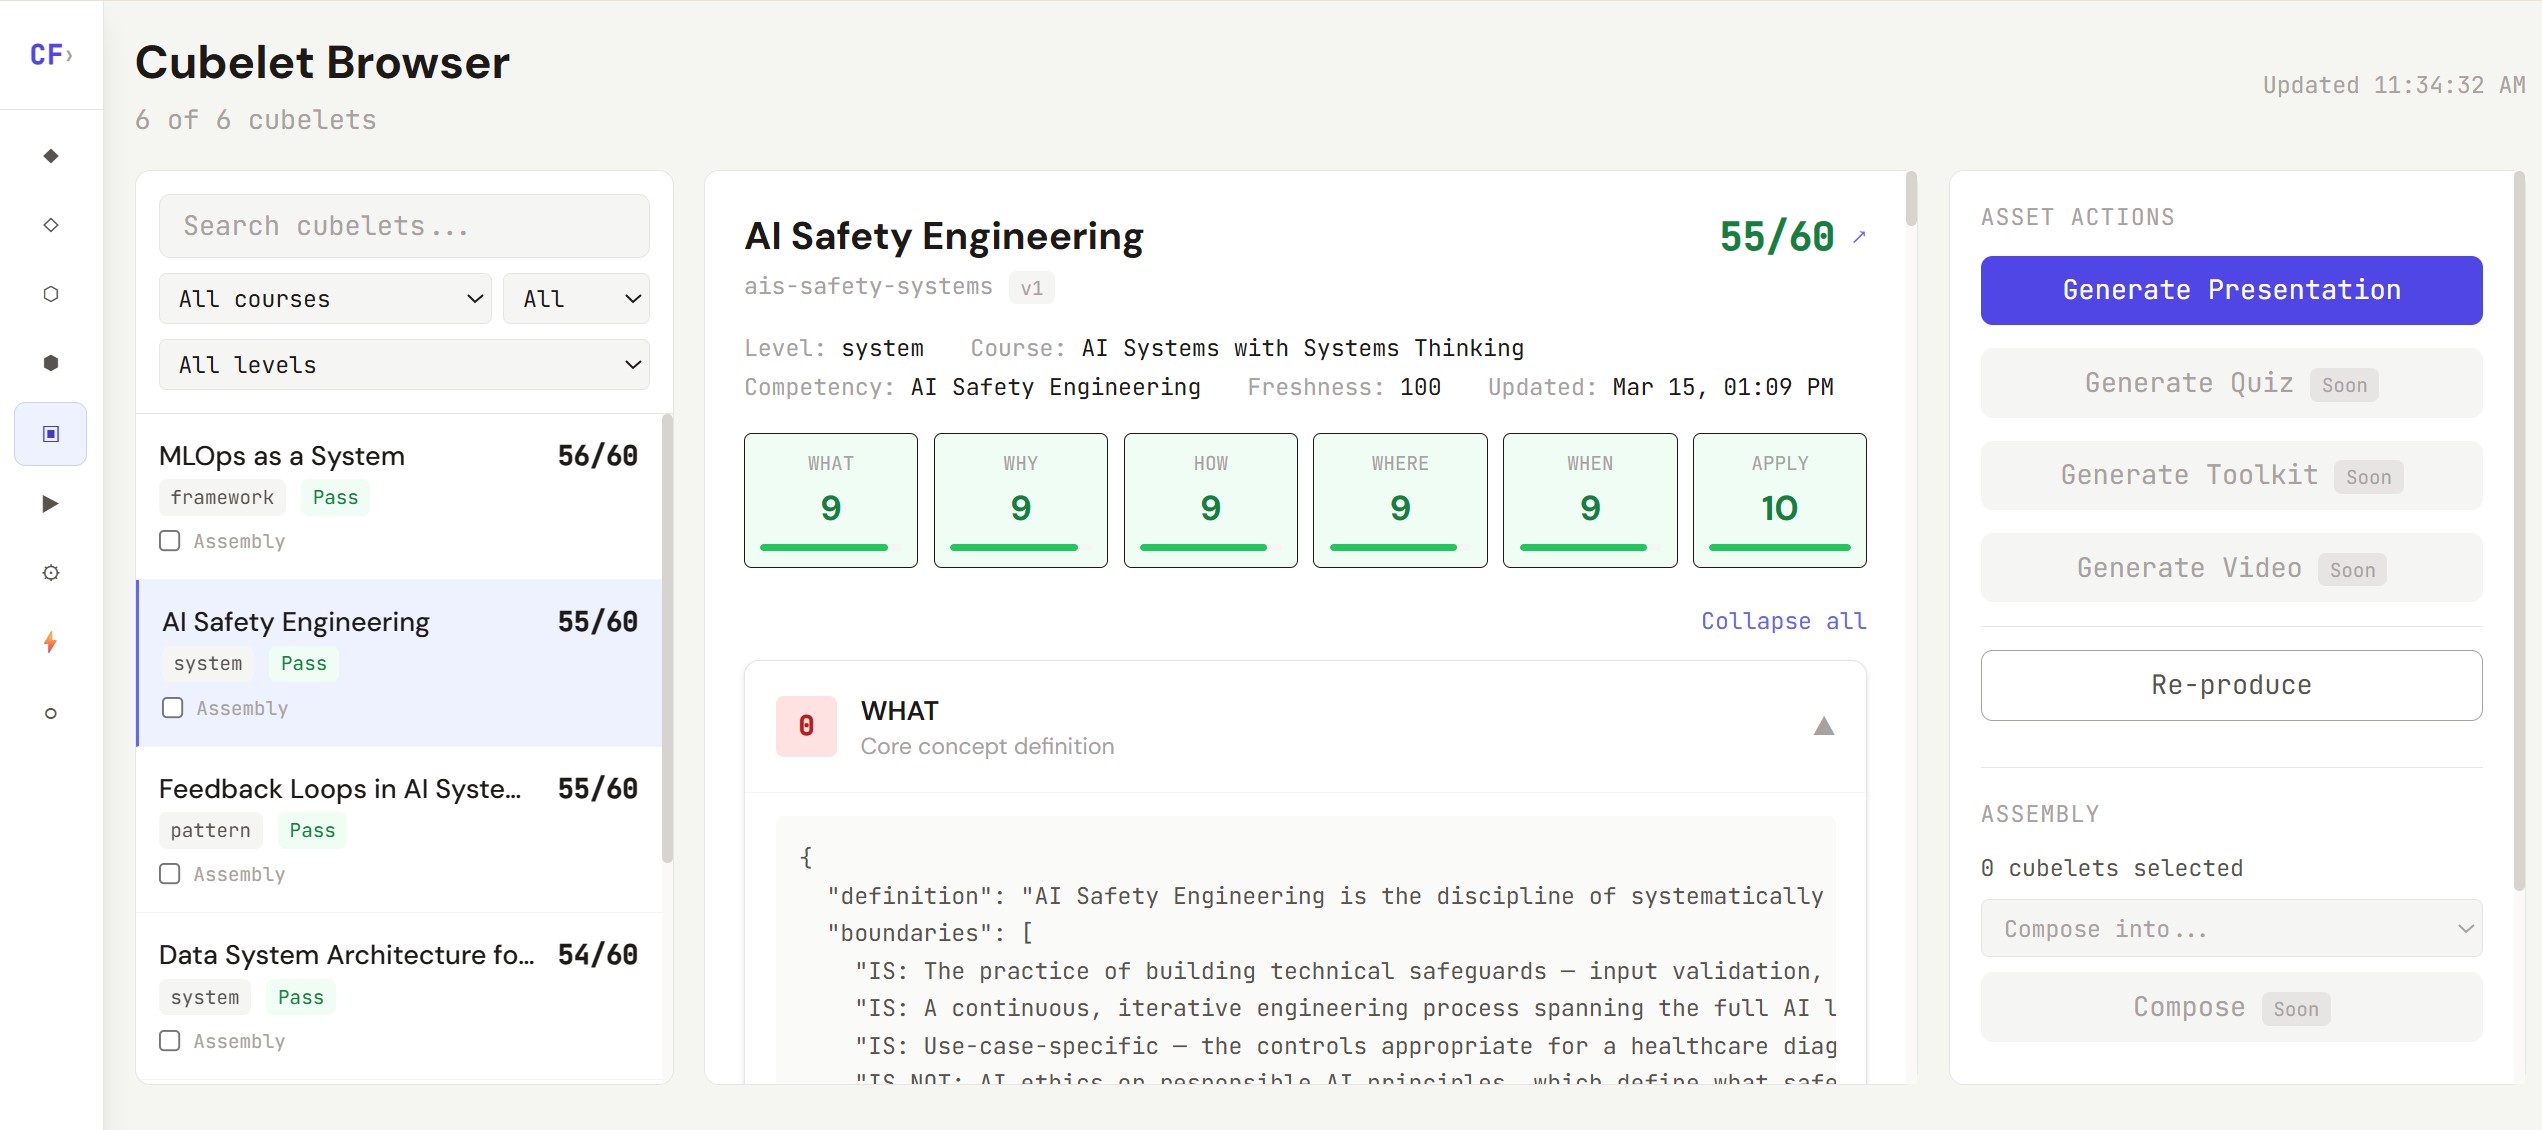This screenshot has height=1130, width=2542.
Task: Click the filled hexagon sidebar icon
Action: pyautogui.click(x=50, y=363)
